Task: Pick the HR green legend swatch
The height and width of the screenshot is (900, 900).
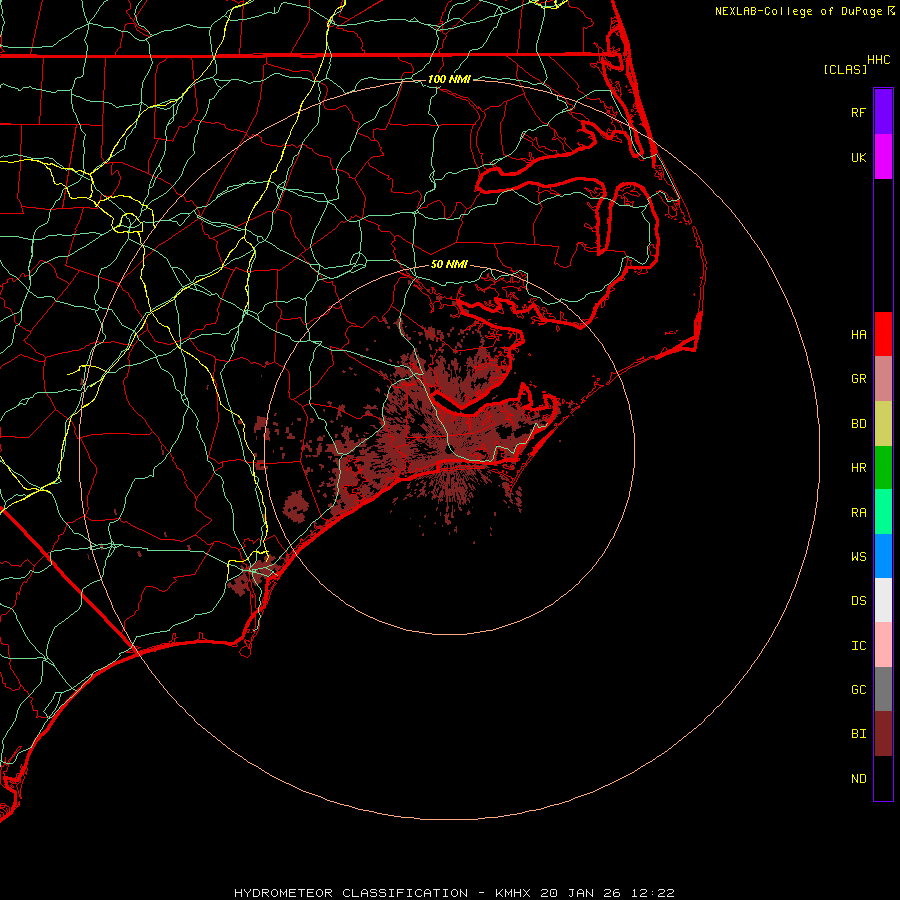Action: tap(883, 468)
